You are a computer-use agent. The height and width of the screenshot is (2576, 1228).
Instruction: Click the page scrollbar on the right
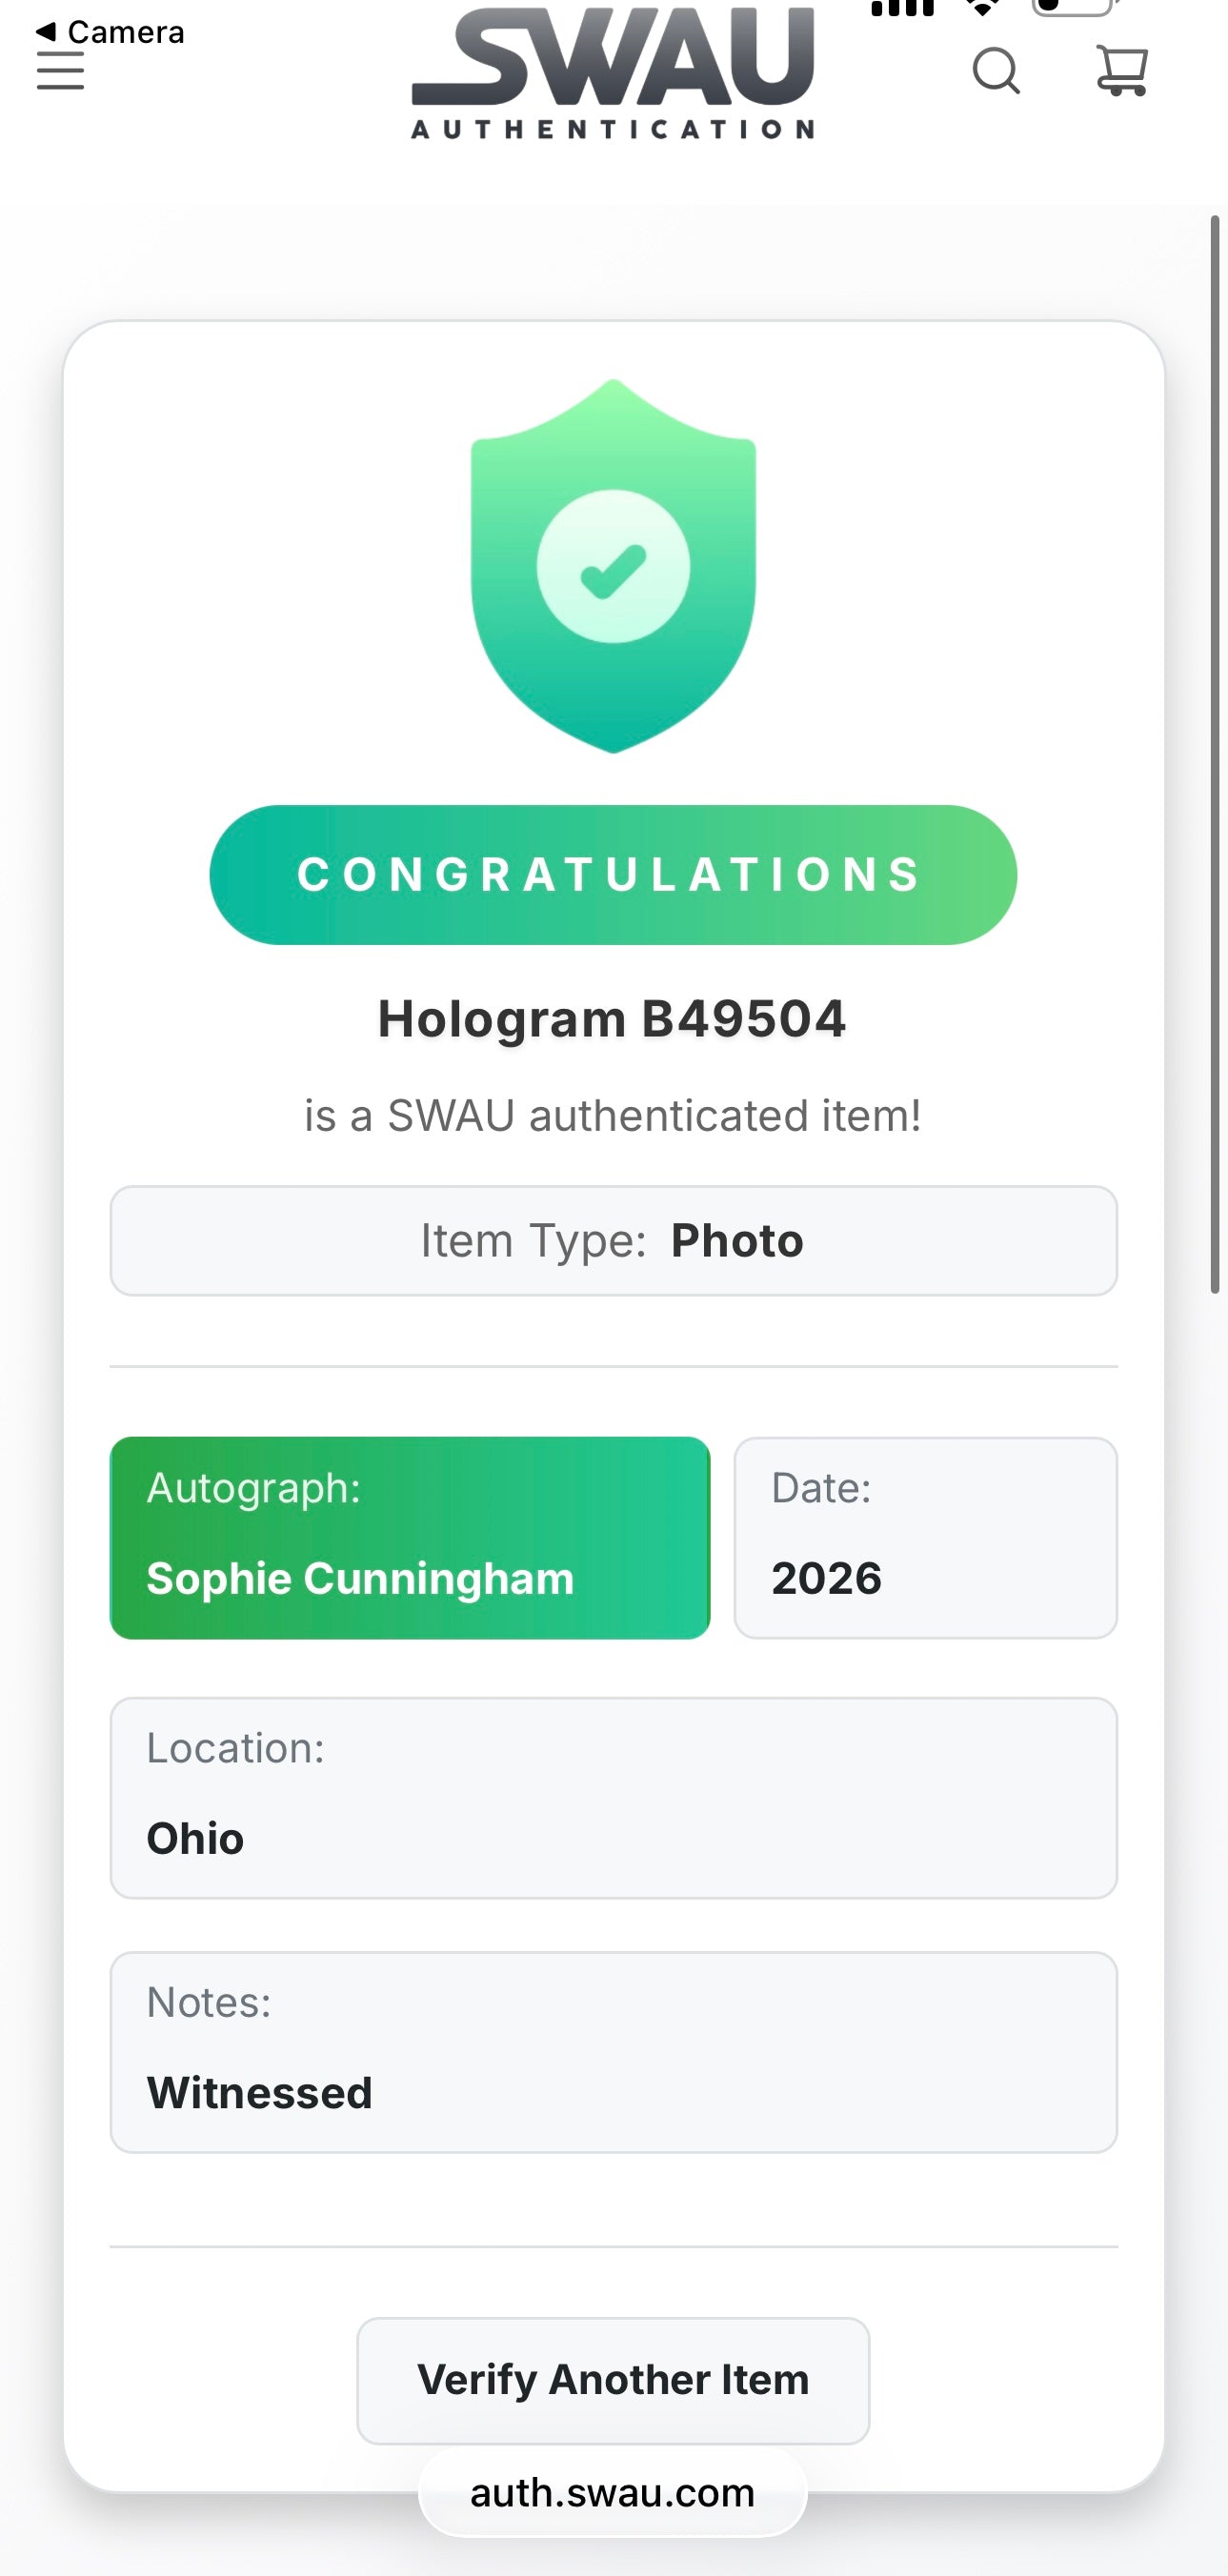[x=1216, y=754]
